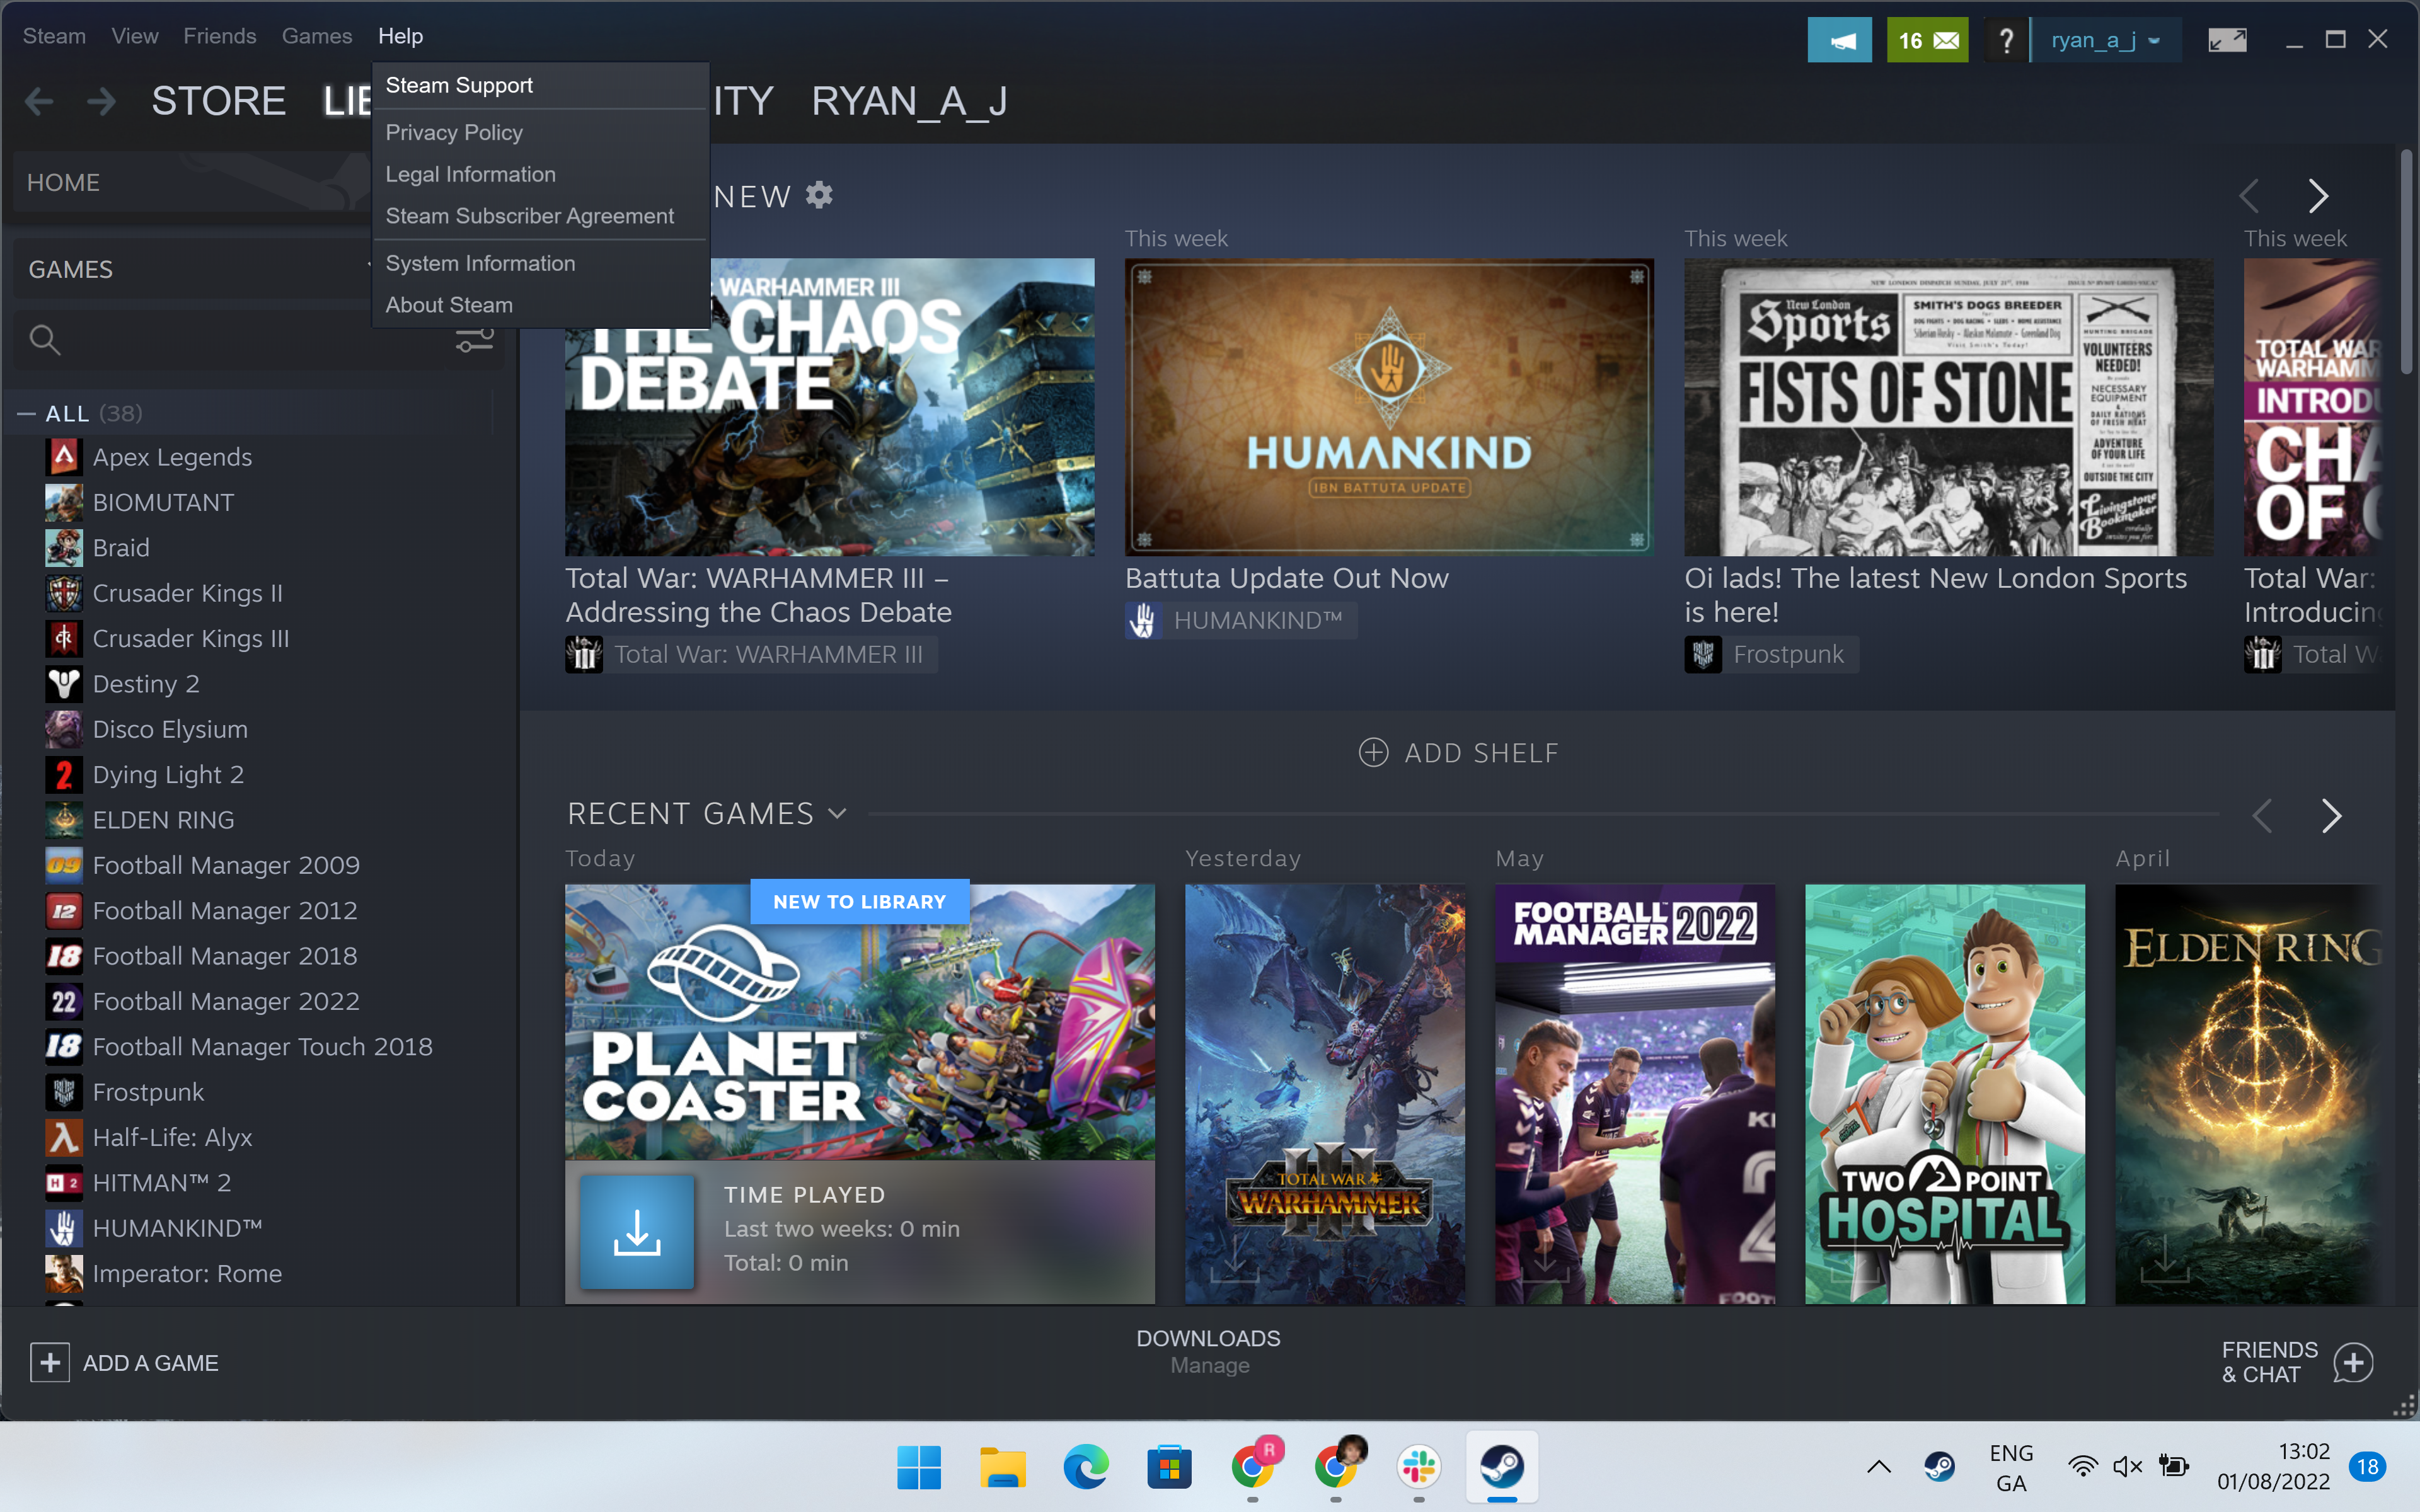Open the View menu

pos(135,36)
